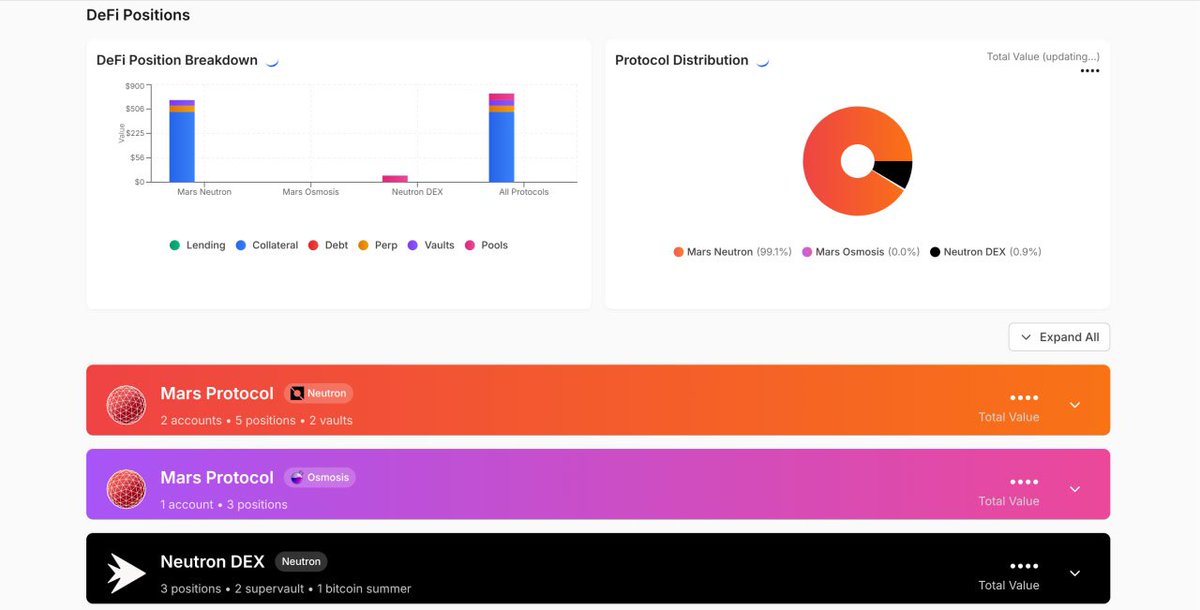Toggle Mars Neutron pie legend entry
Screen dimensions: 1200x610
pos(733,252)
